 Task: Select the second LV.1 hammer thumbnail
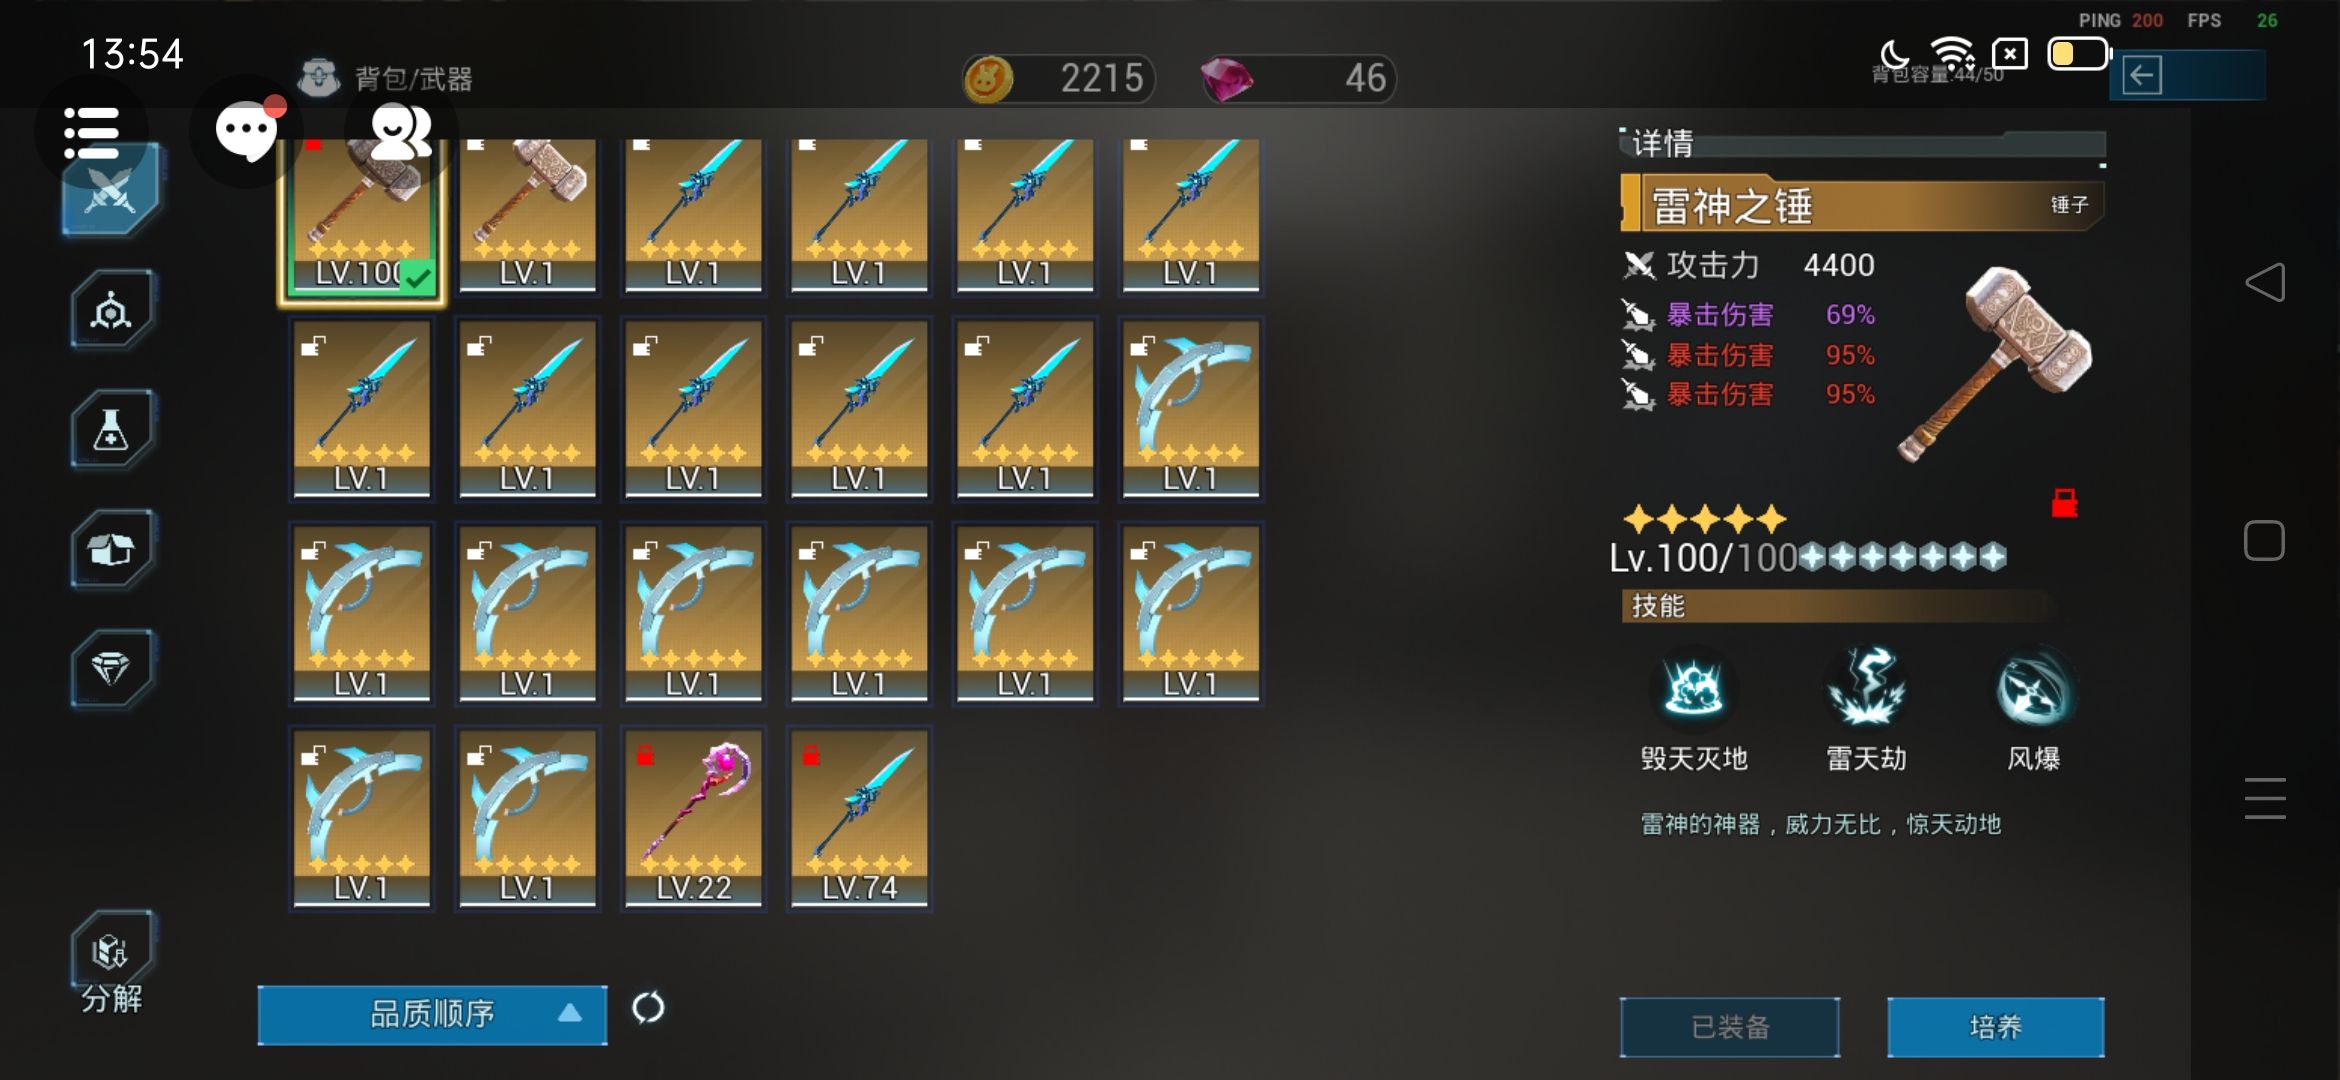click(527, 216)
